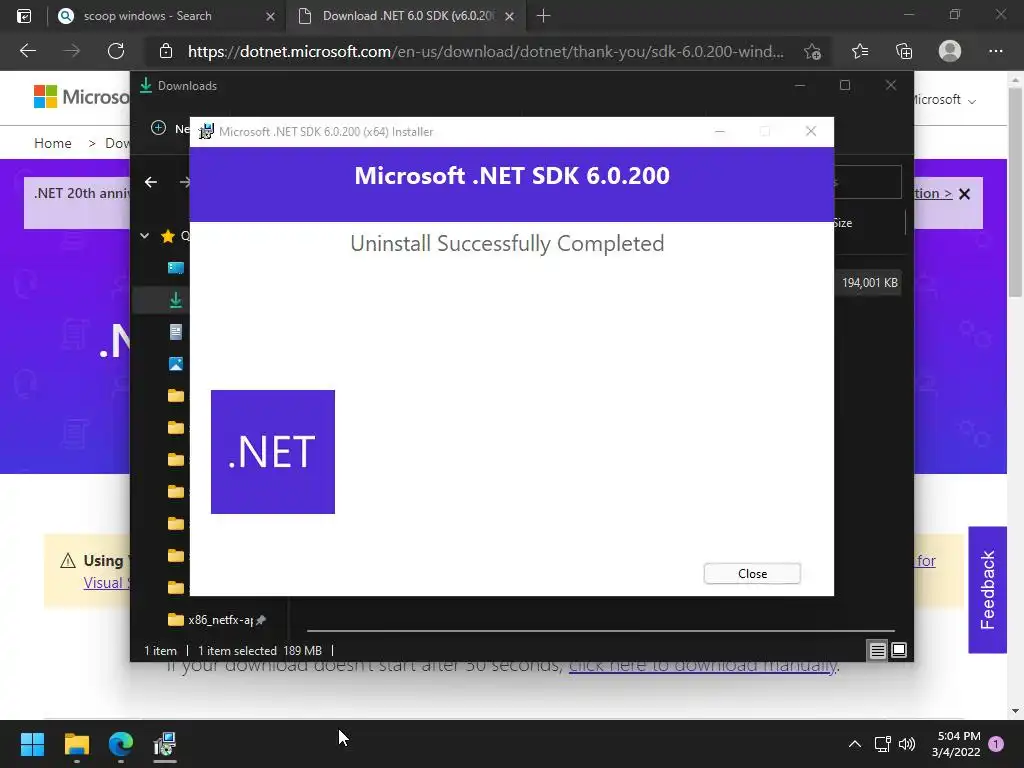Collapse the Quick access tree in Downloads

tap(144, 236)
